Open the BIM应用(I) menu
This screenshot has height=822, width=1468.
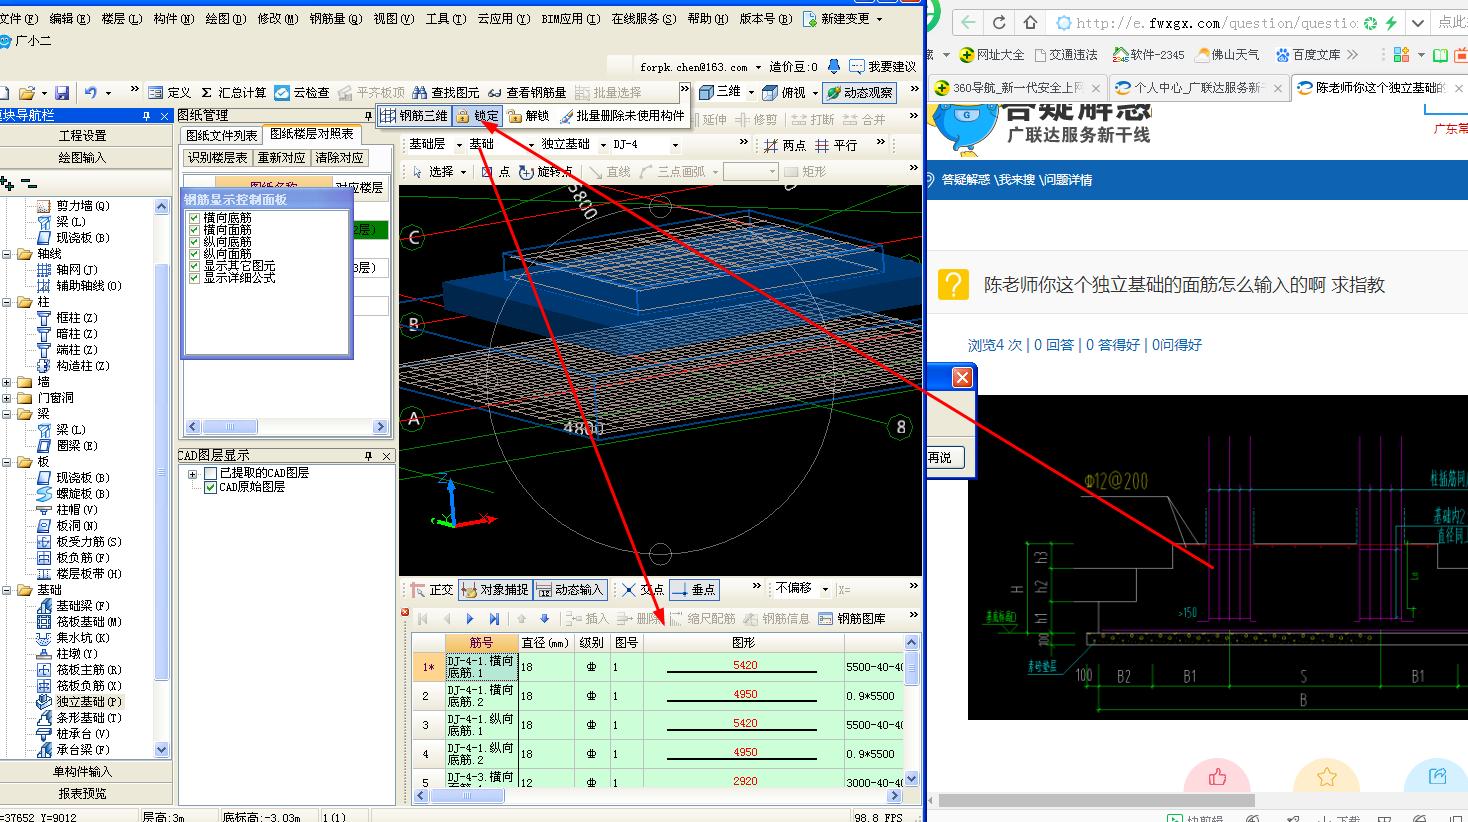571,19
